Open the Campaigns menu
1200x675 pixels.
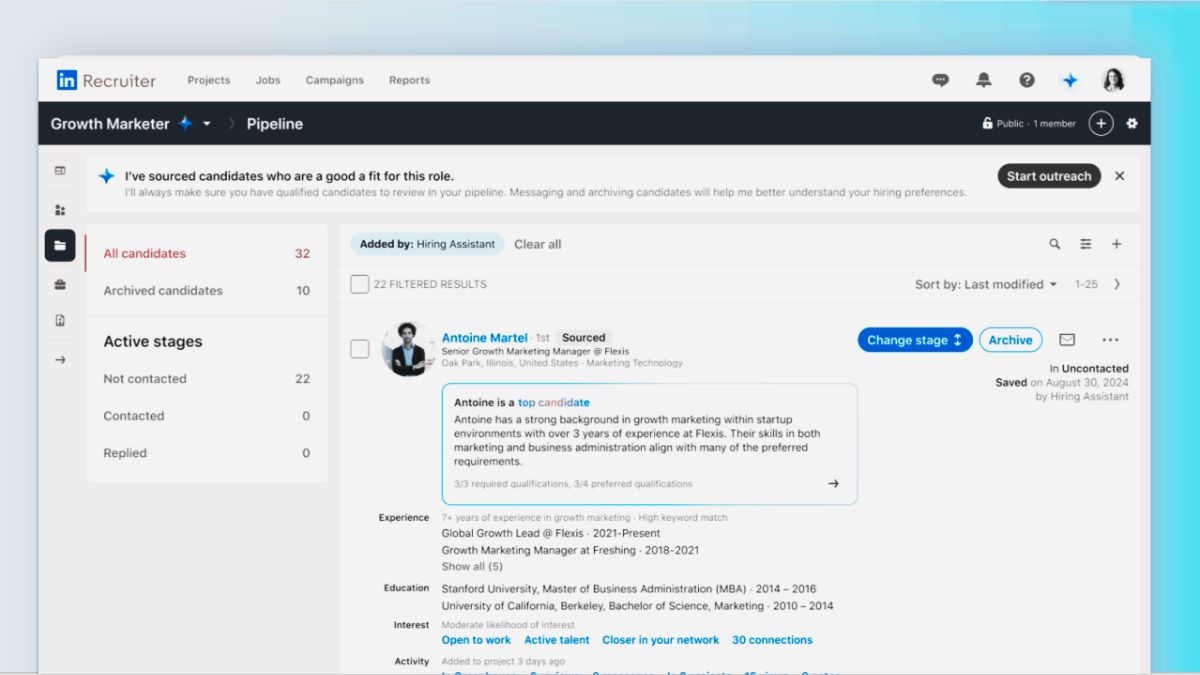tap(335, 80)
